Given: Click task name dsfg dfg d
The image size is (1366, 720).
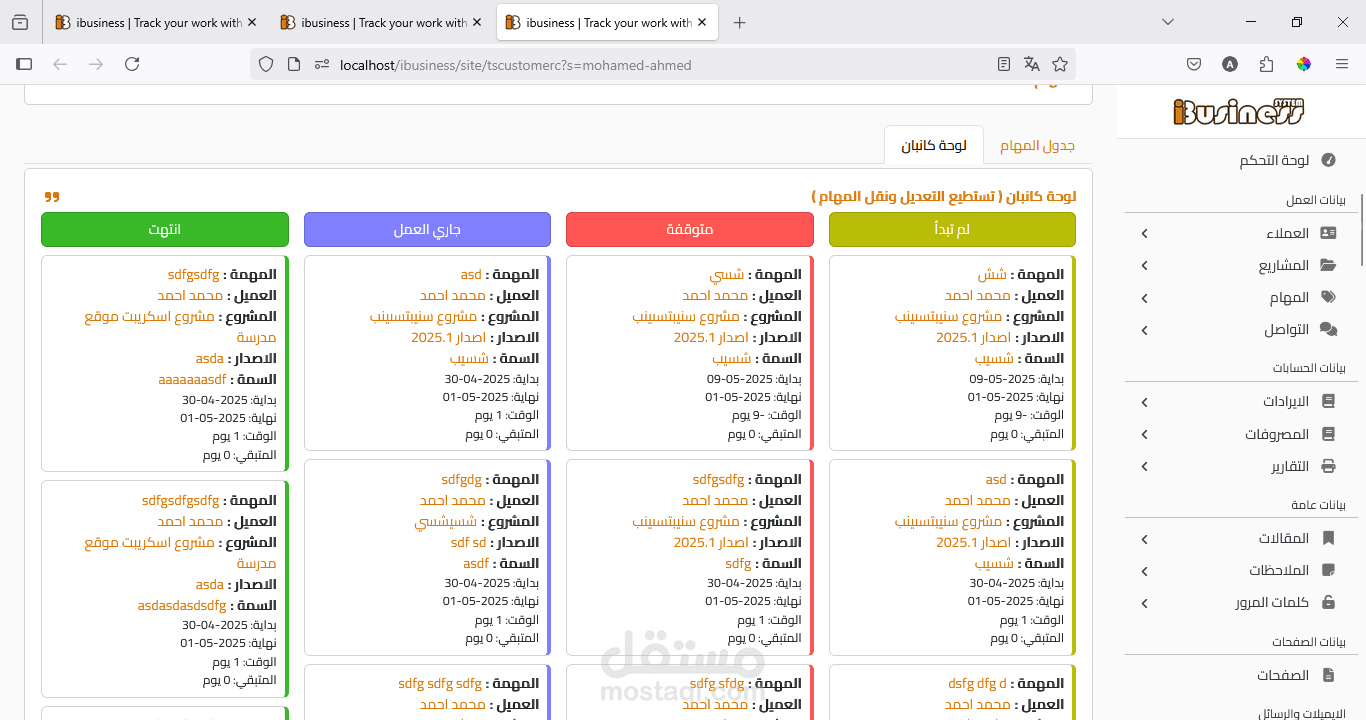Looking at the screenshot, I should 977,684.
